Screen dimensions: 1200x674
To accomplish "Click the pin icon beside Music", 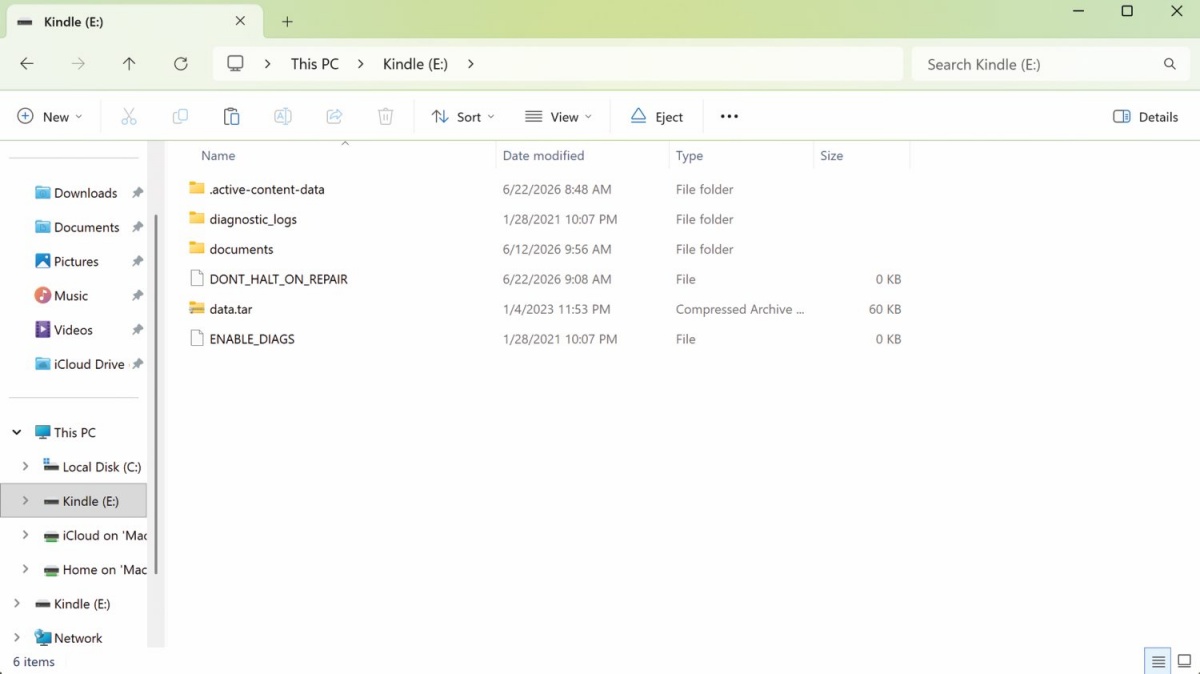I will point(138,296).
